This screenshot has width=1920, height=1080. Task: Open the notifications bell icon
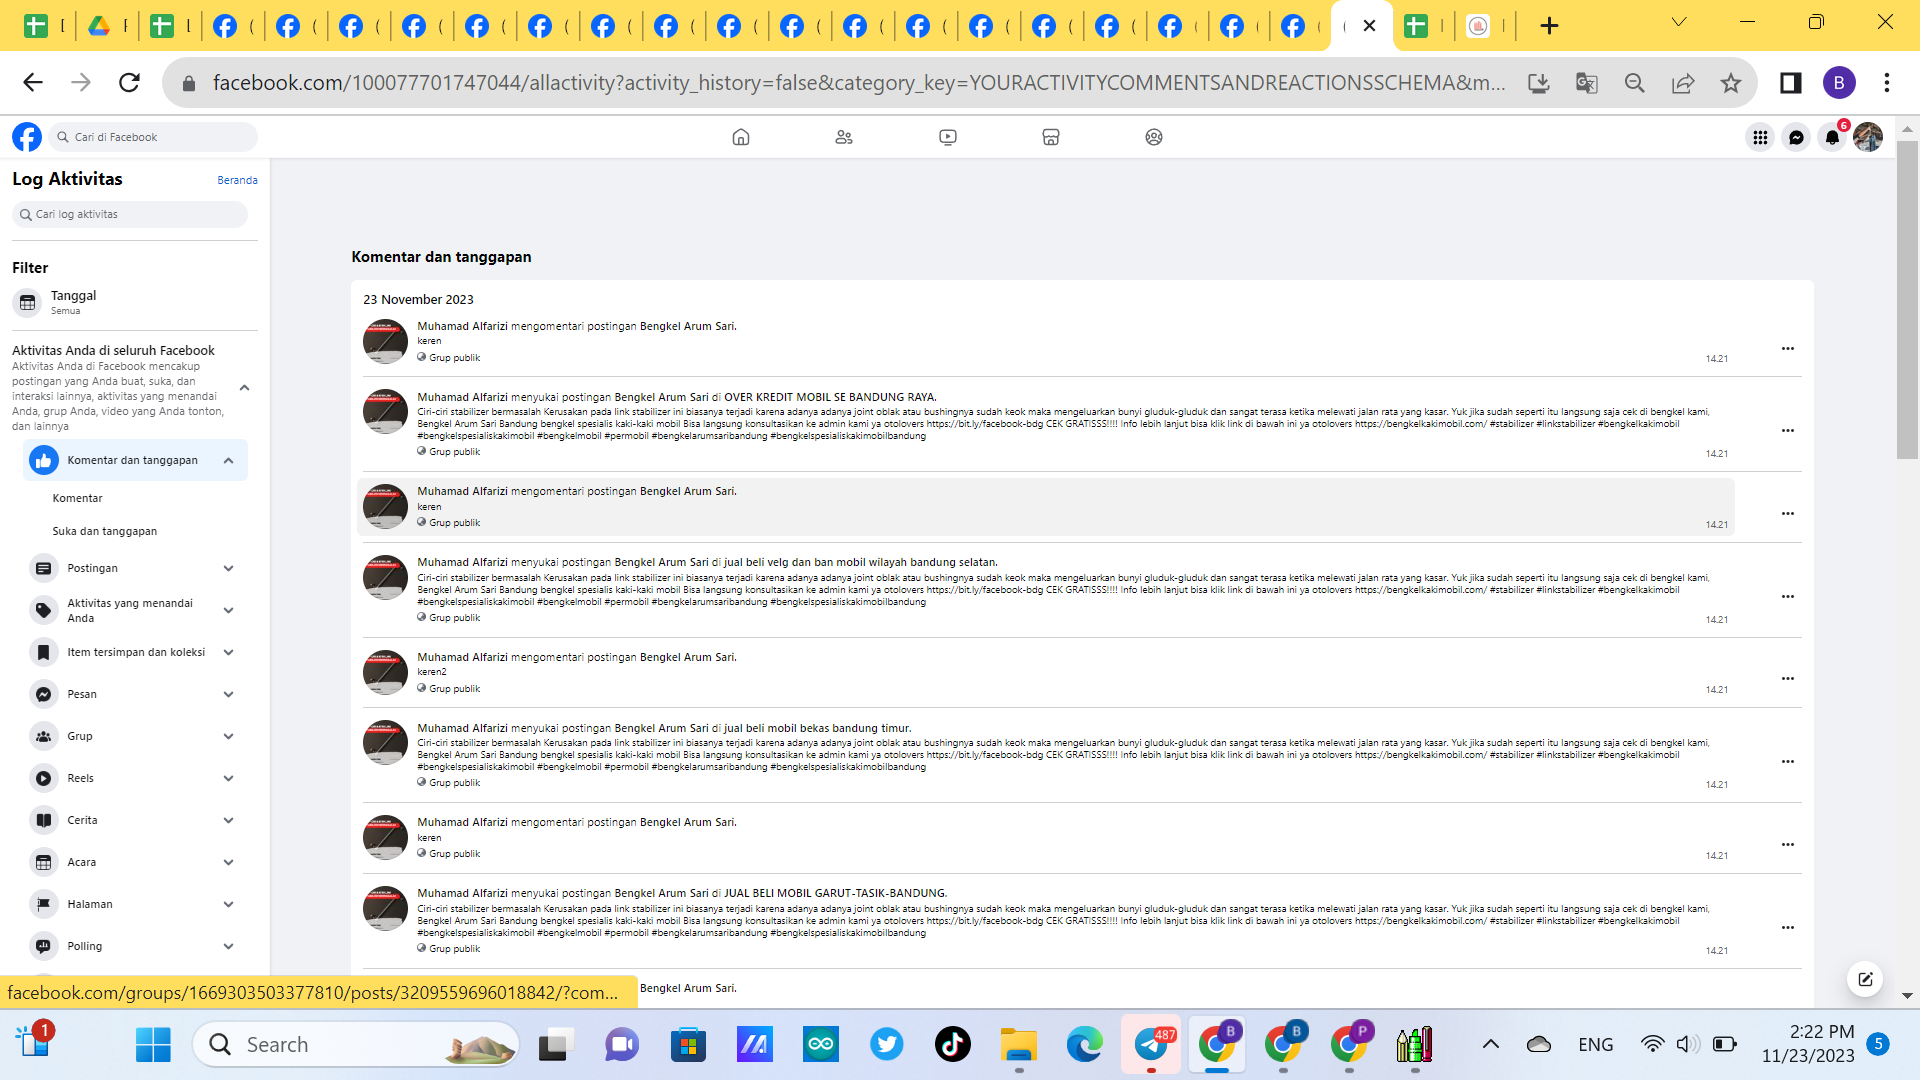click(x=1832, y=137)
